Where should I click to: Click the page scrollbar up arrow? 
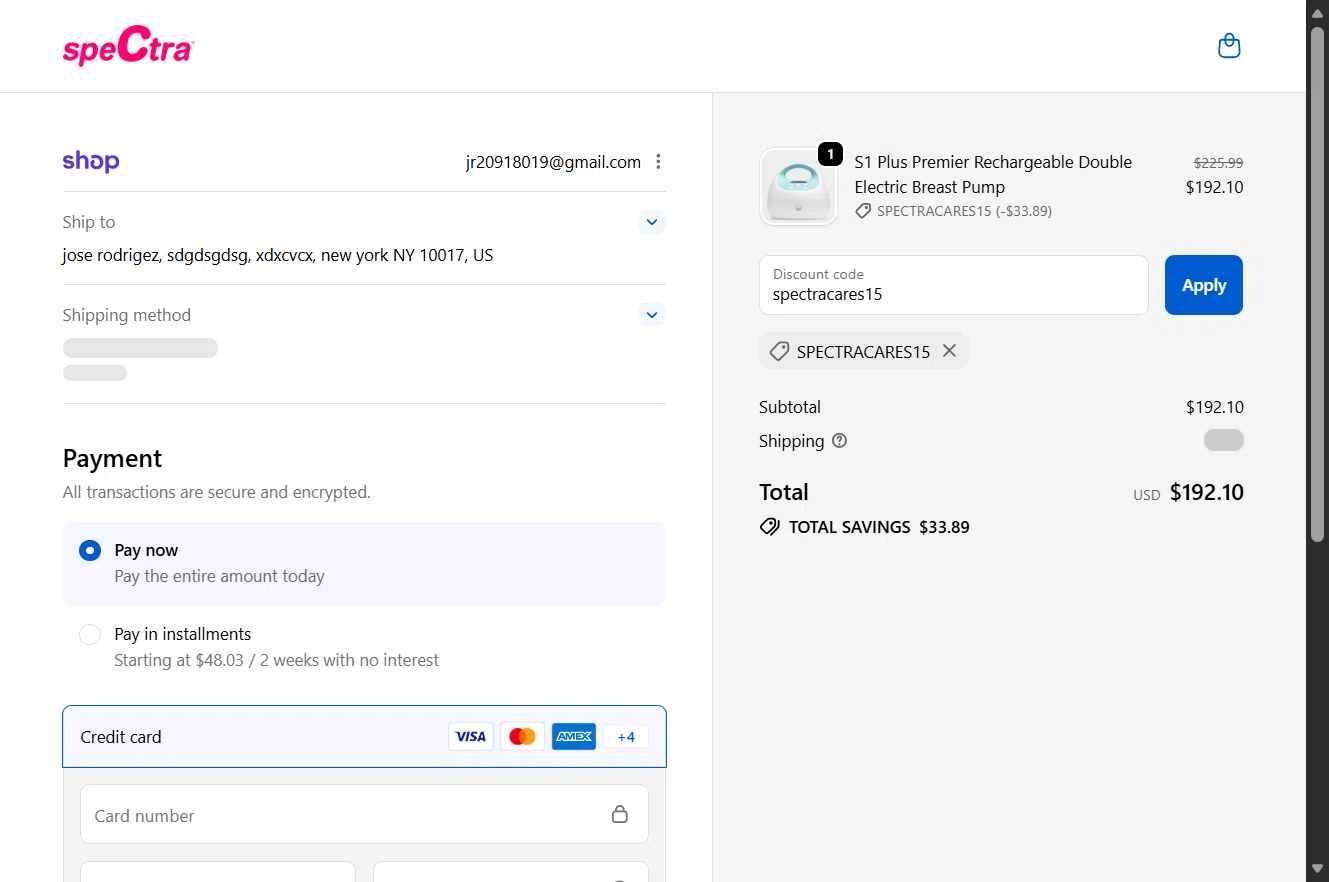coord(1317,12)
